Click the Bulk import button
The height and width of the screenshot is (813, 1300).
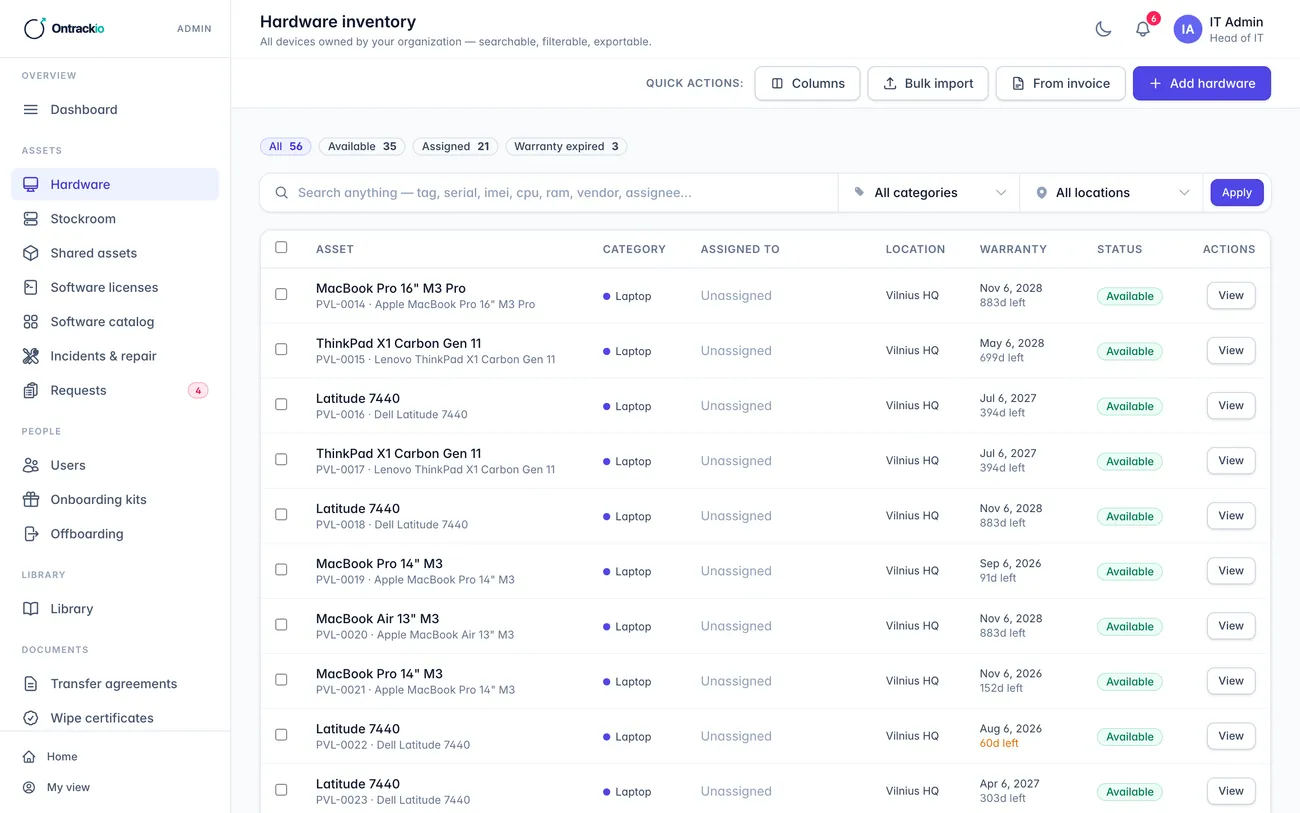[x=928, y=83]
